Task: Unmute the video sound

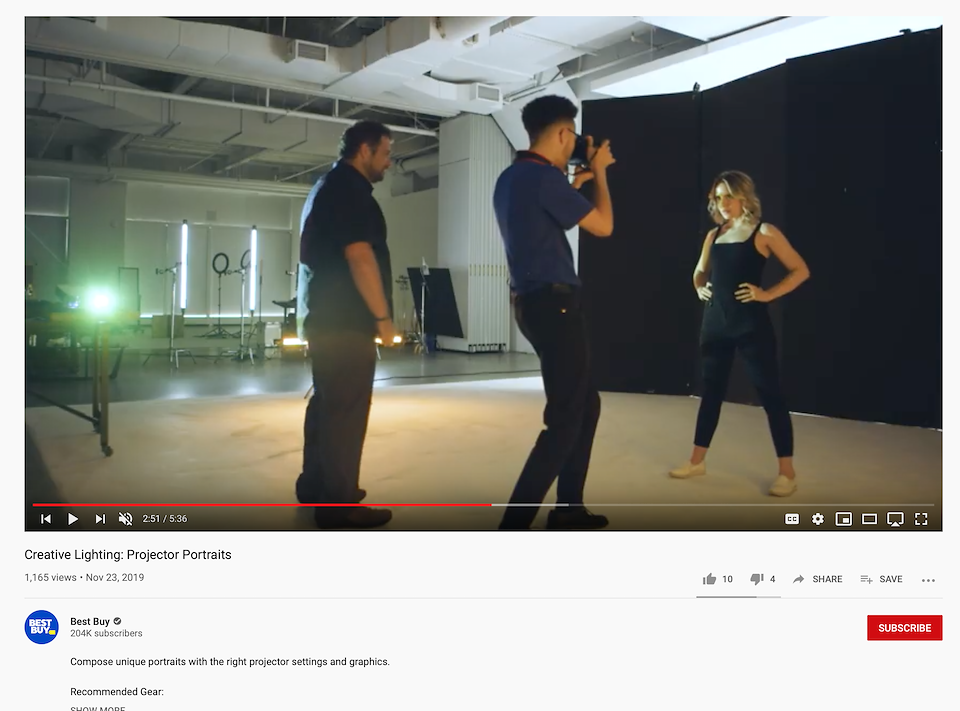Action: (126, 519)
